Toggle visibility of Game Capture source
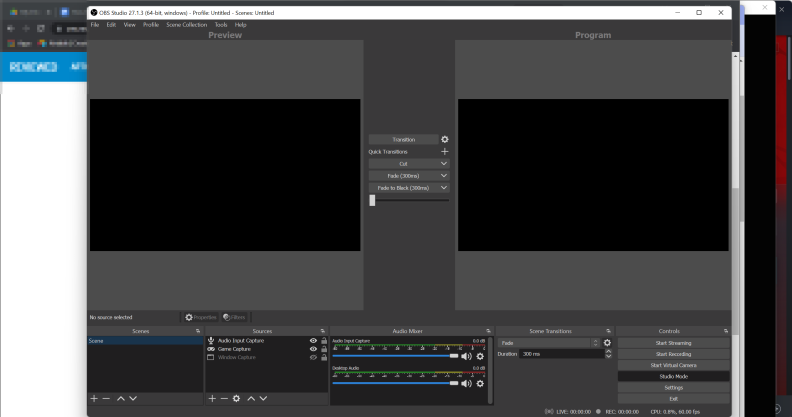Screen dimensions: 792x417 click(x=313, y=349)
